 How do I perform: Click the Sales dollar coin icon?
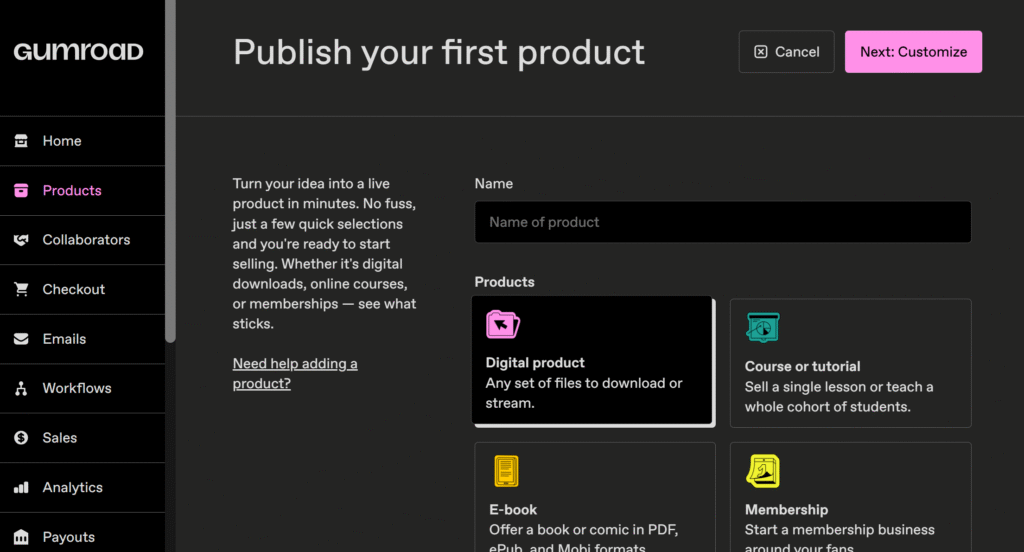[21, 438]
